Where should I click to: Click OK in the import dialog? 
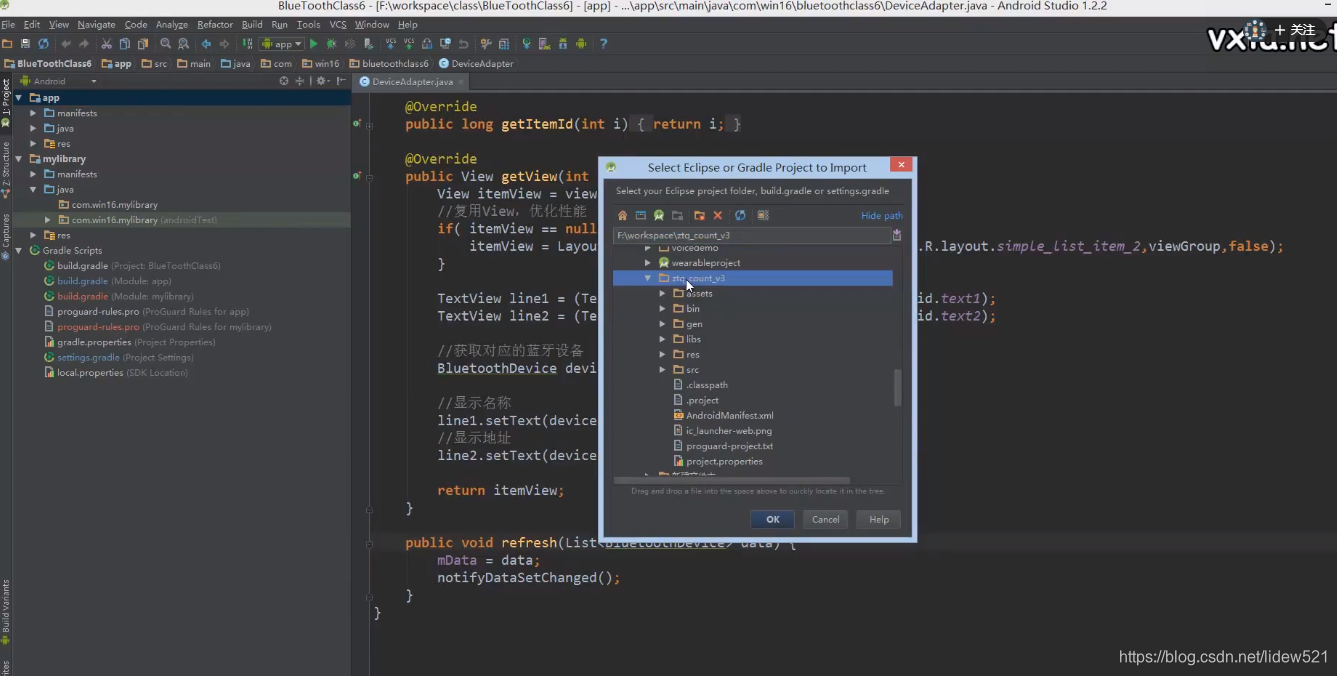point(772,520)
